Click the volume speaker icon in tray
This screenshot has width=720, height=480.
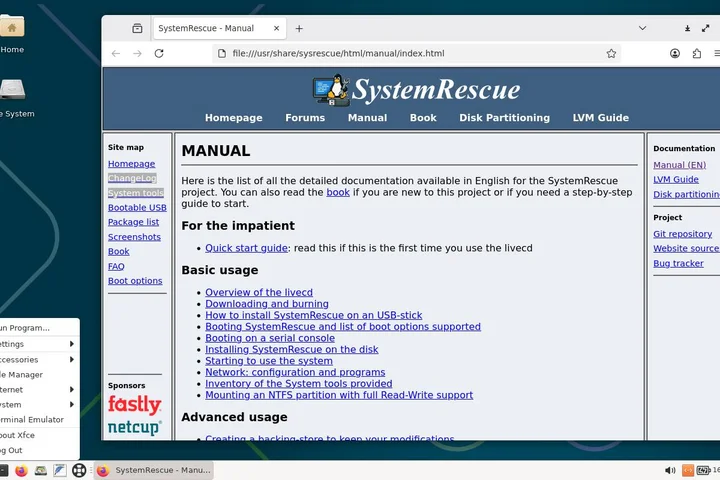(x=670, y=470)
